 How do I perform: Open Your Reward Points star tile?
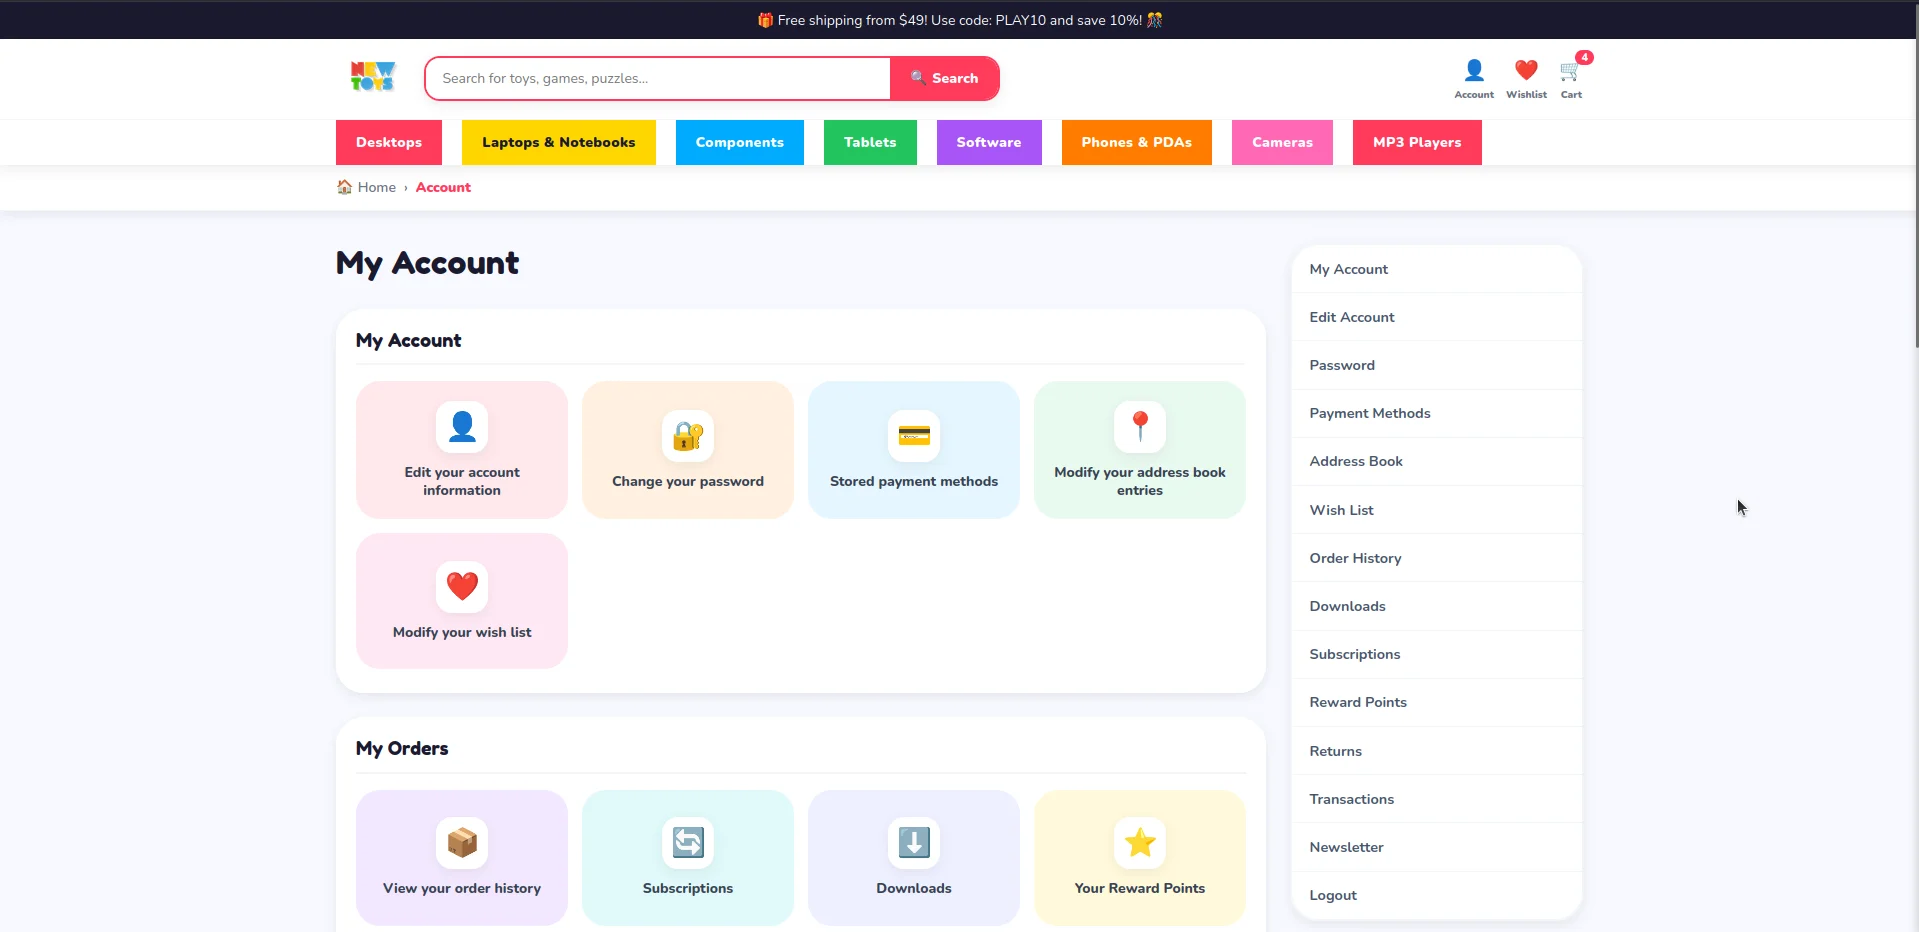click(x=1140, y=857)
